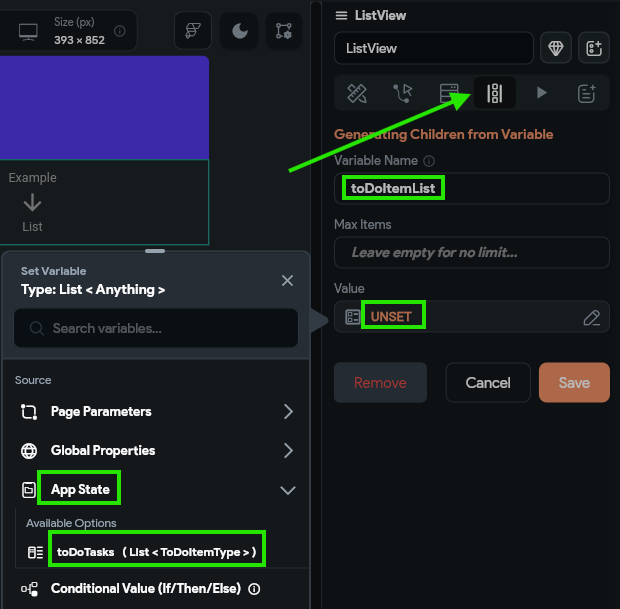The image size is (620, 609).
Task: Click the ListView widget name field
Action: click(434, 48)
